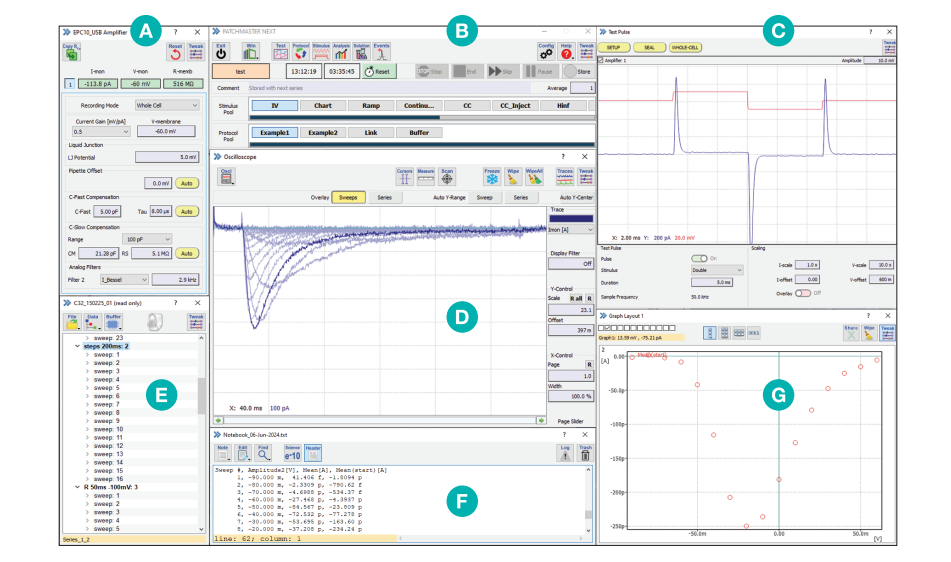
Task: Click the dark blue Trace color swatch
Action: (x=571, y=219)
